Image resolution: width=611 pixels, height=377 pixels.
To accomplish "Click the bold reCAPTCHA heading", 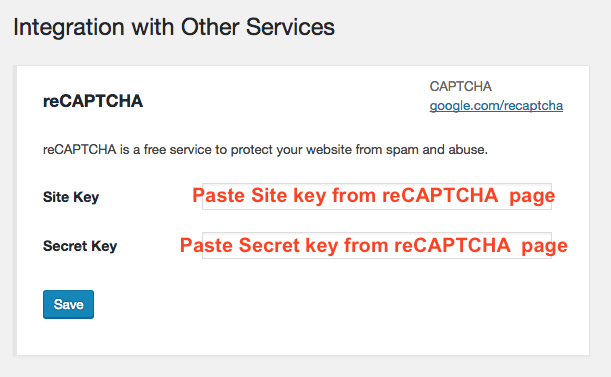I will point(93,101).
